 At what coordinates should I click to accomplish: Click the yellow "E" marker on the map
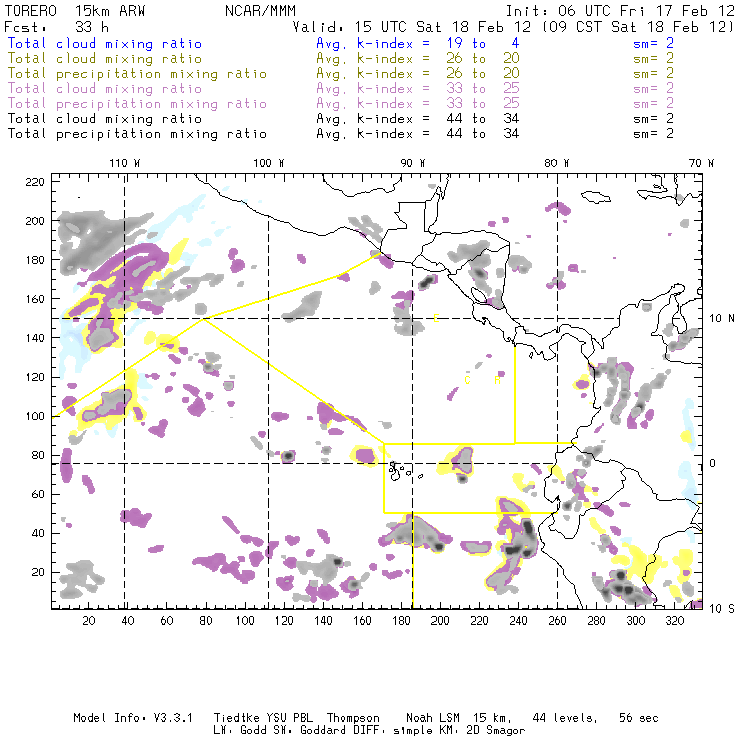pyautogui.click(x=436, y=318)
